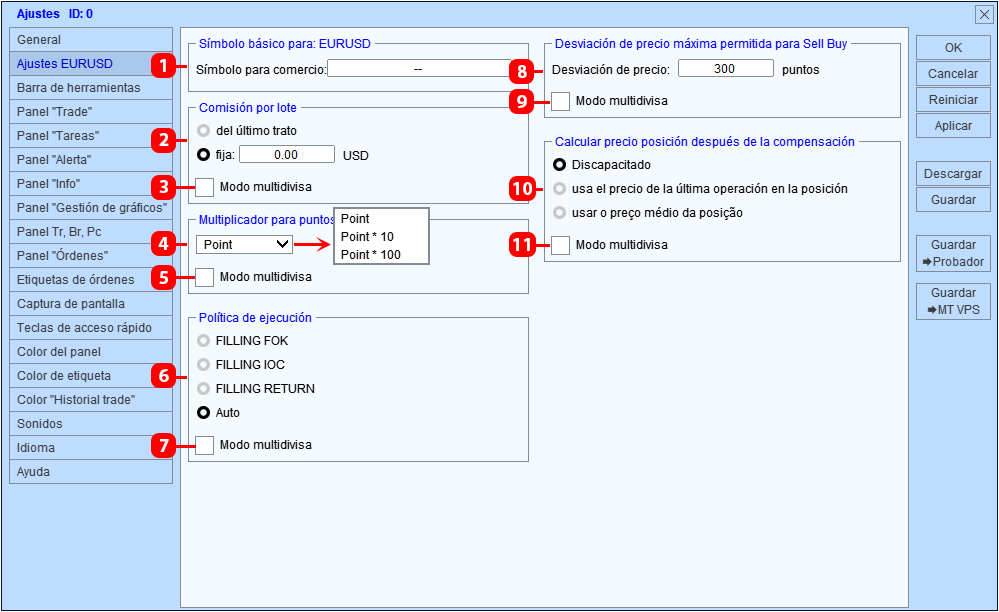Click Guardar Probador button
Viewport: 999px width, 612px height.
tap(953, 253)
